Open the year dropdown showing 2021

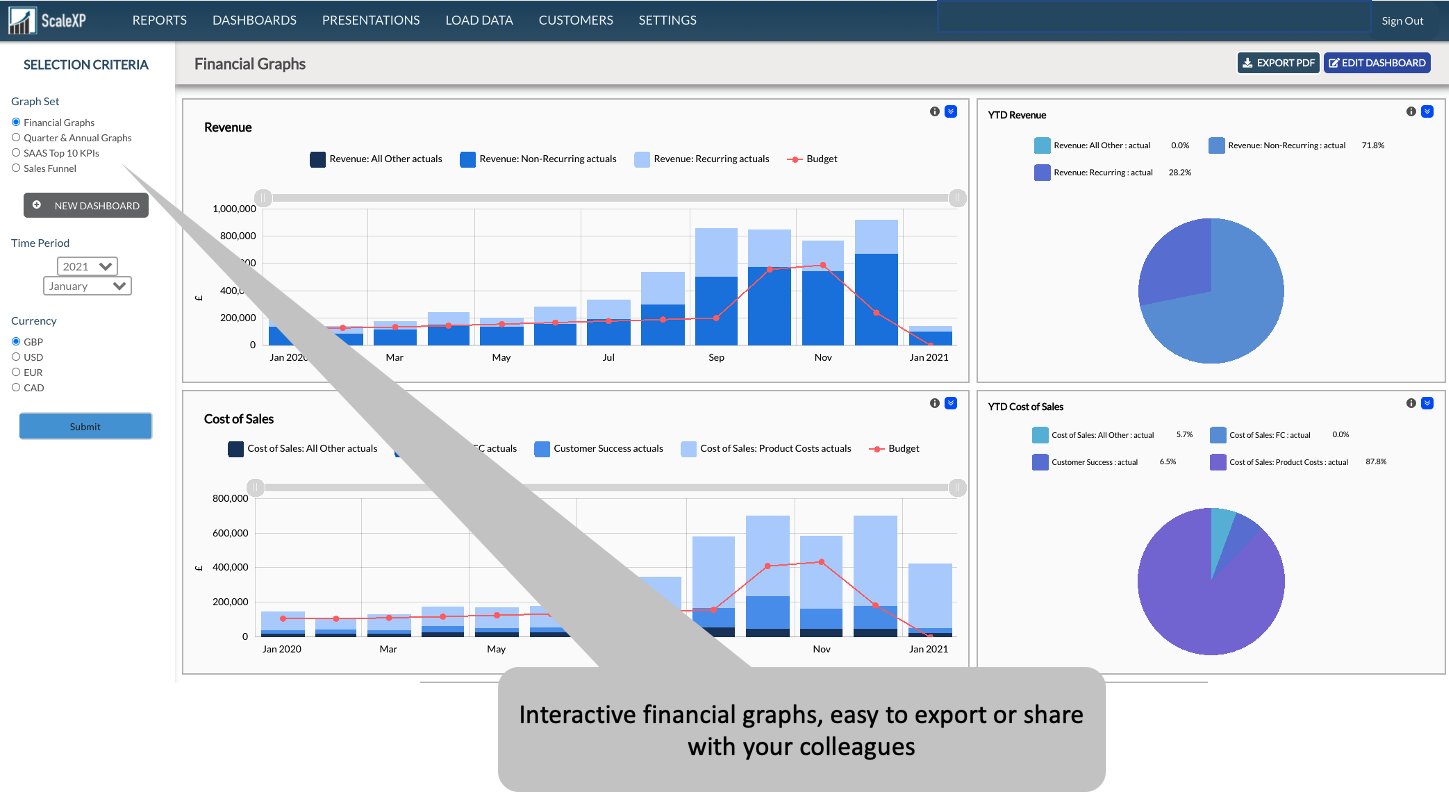86,266
